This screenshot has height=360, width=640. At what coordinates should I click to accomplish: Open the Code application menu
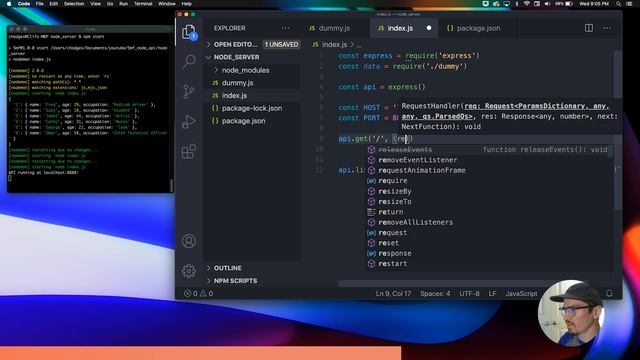[x=24, y=4]
